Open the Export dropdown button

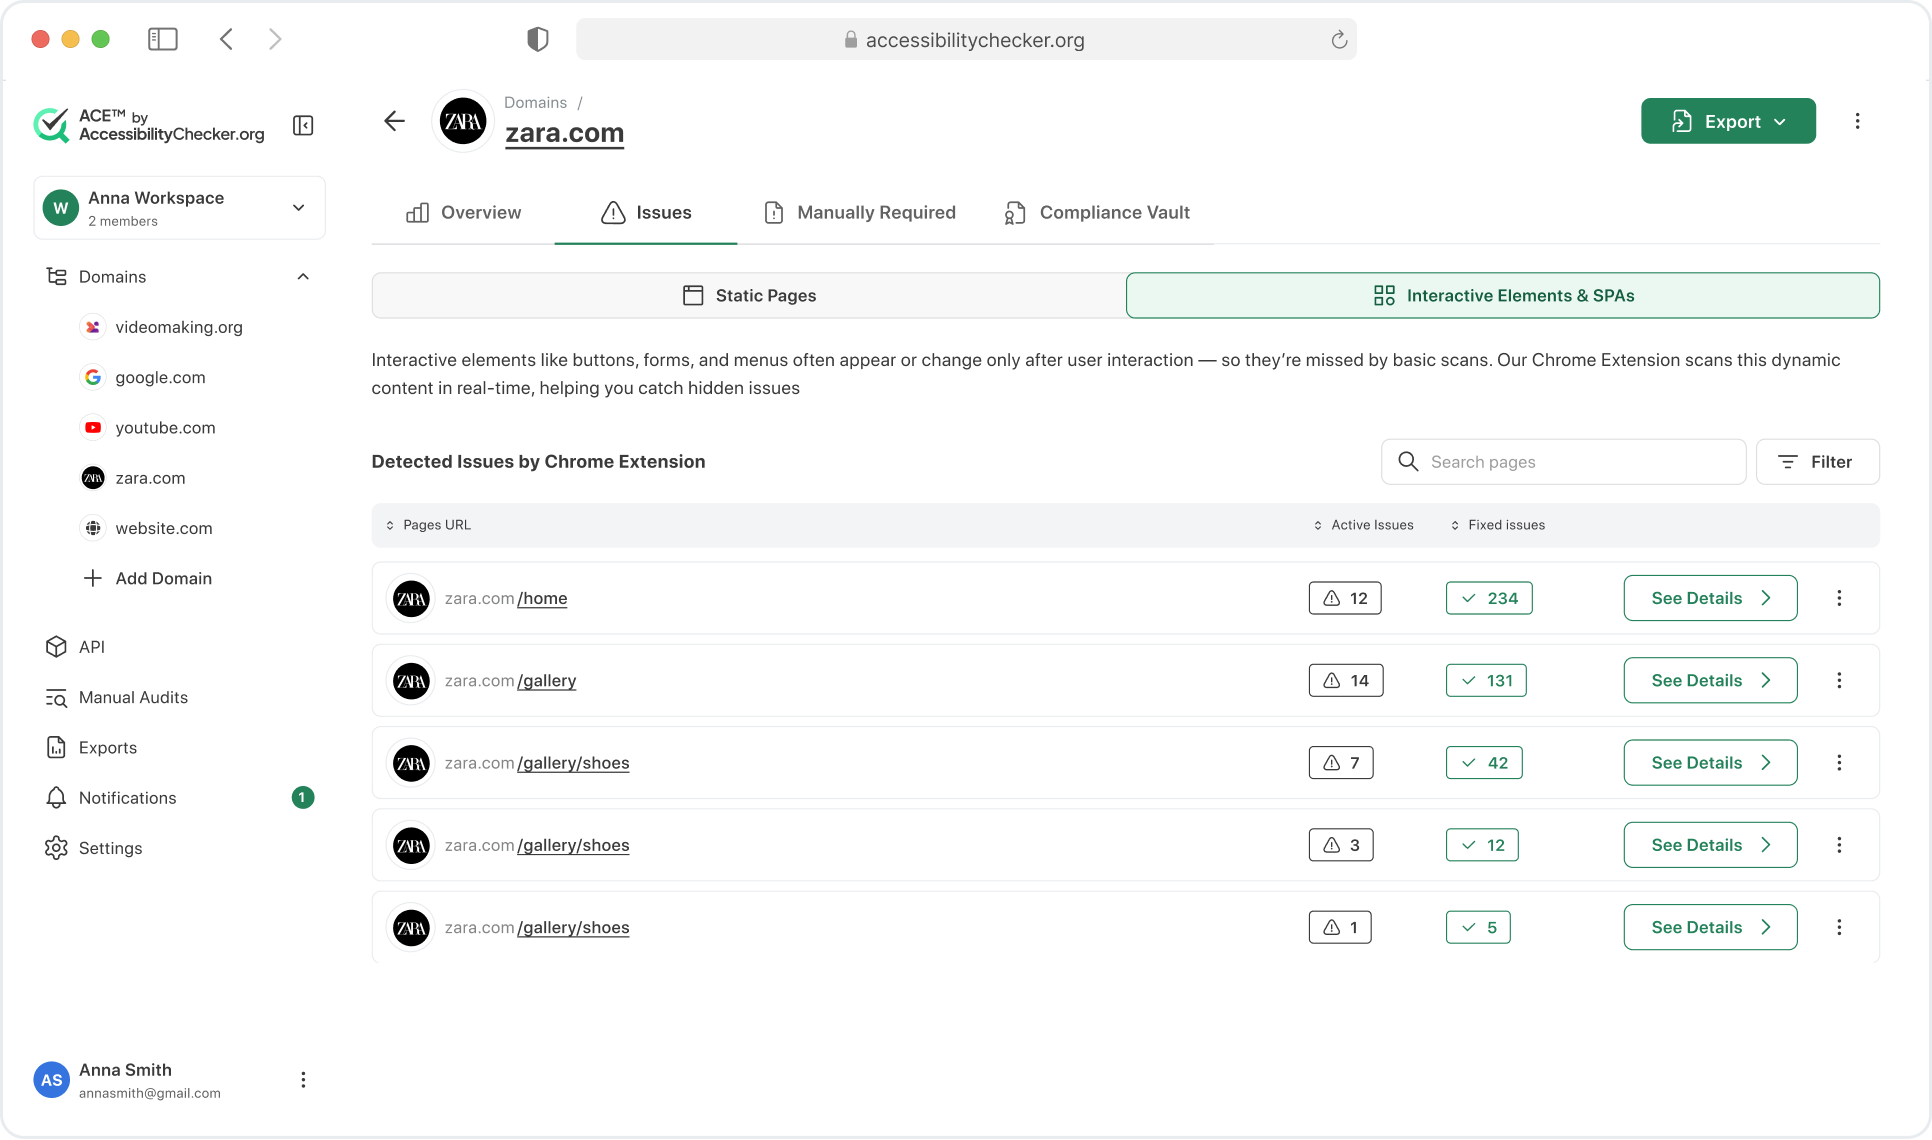click(1728, 121)
